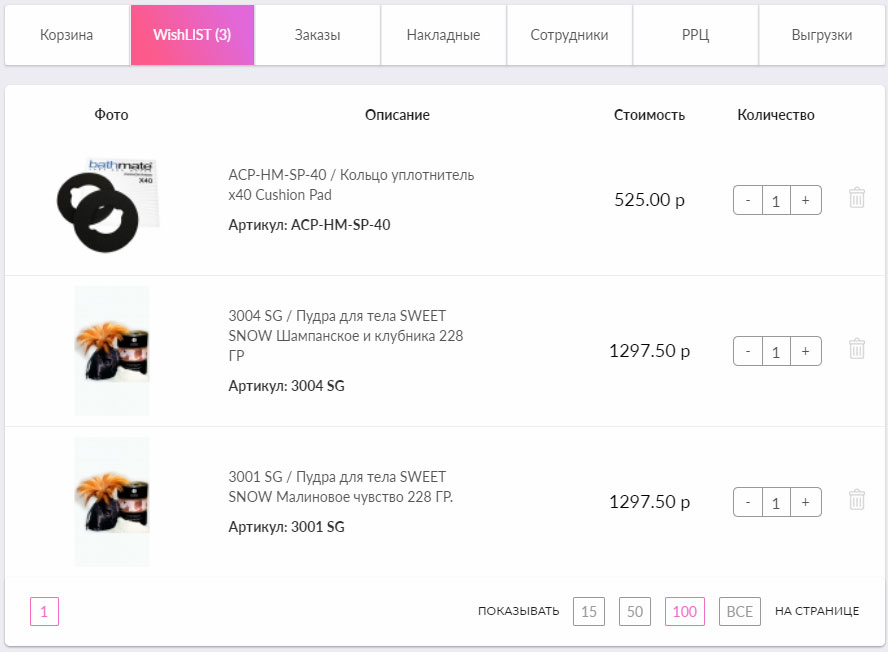Open the Корзина tab

[67, 35]
